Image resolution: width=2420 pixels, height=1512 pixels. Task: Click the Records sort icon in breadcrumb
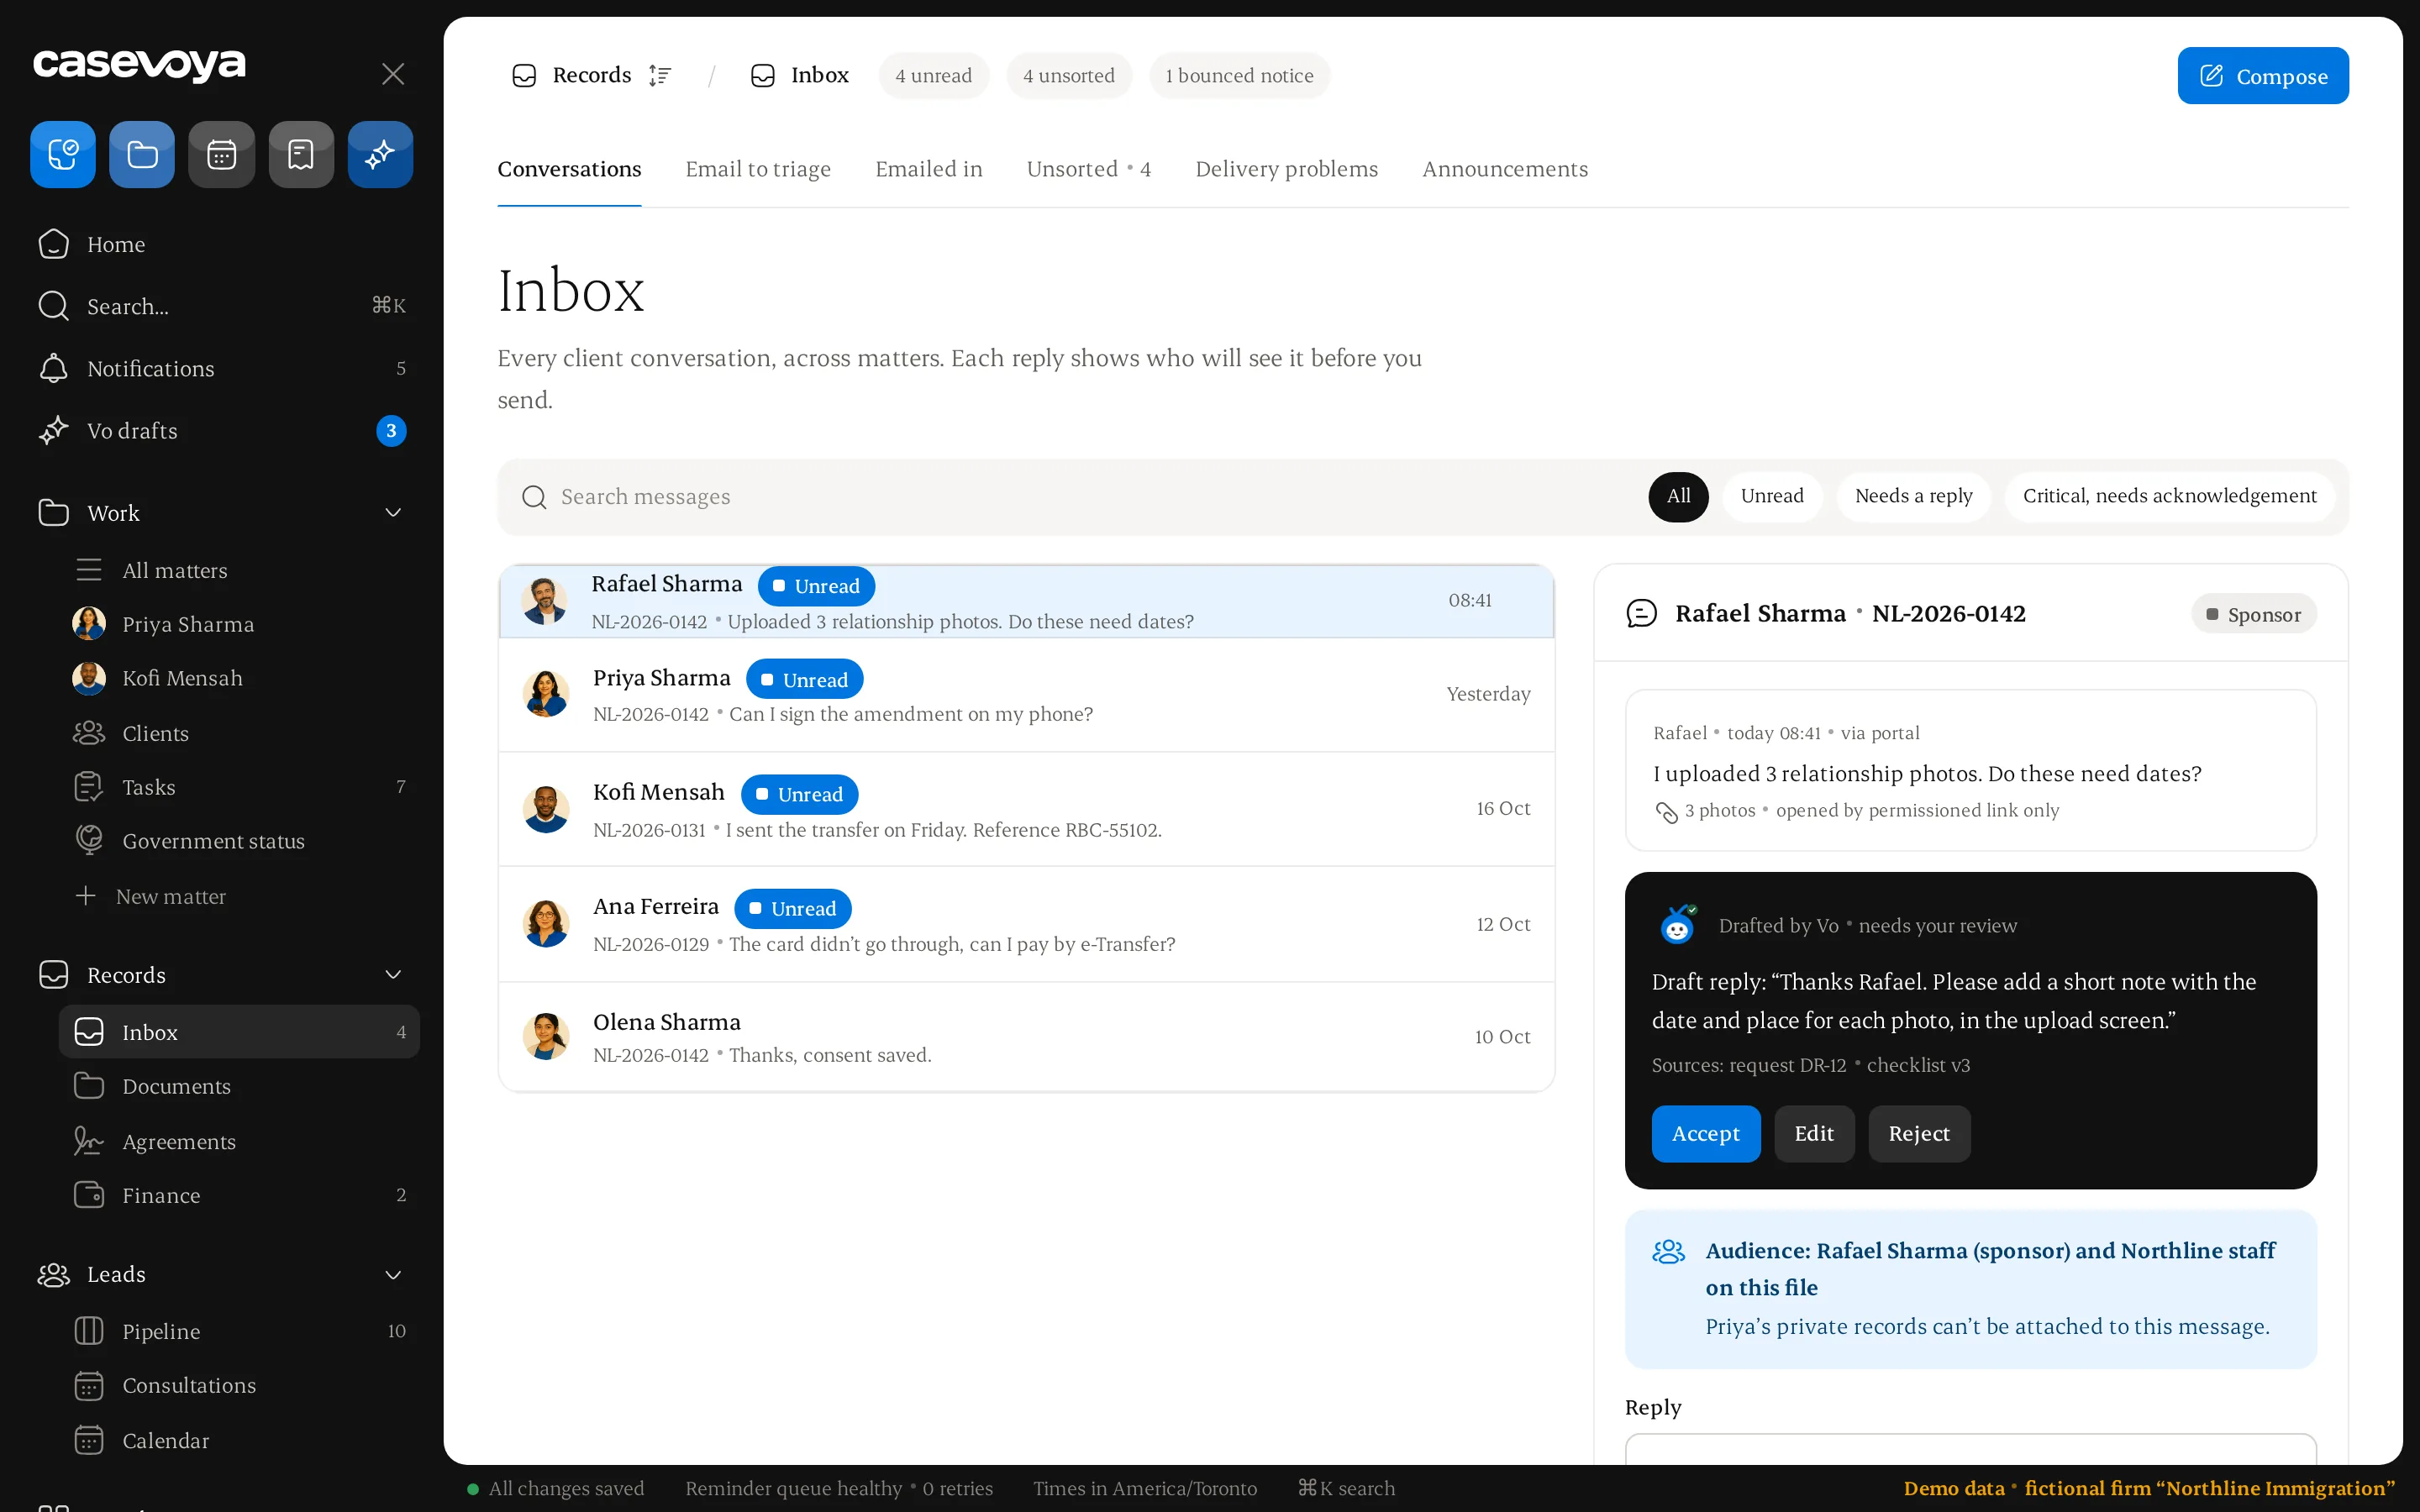pyautogui.click(x=660, y=75)
